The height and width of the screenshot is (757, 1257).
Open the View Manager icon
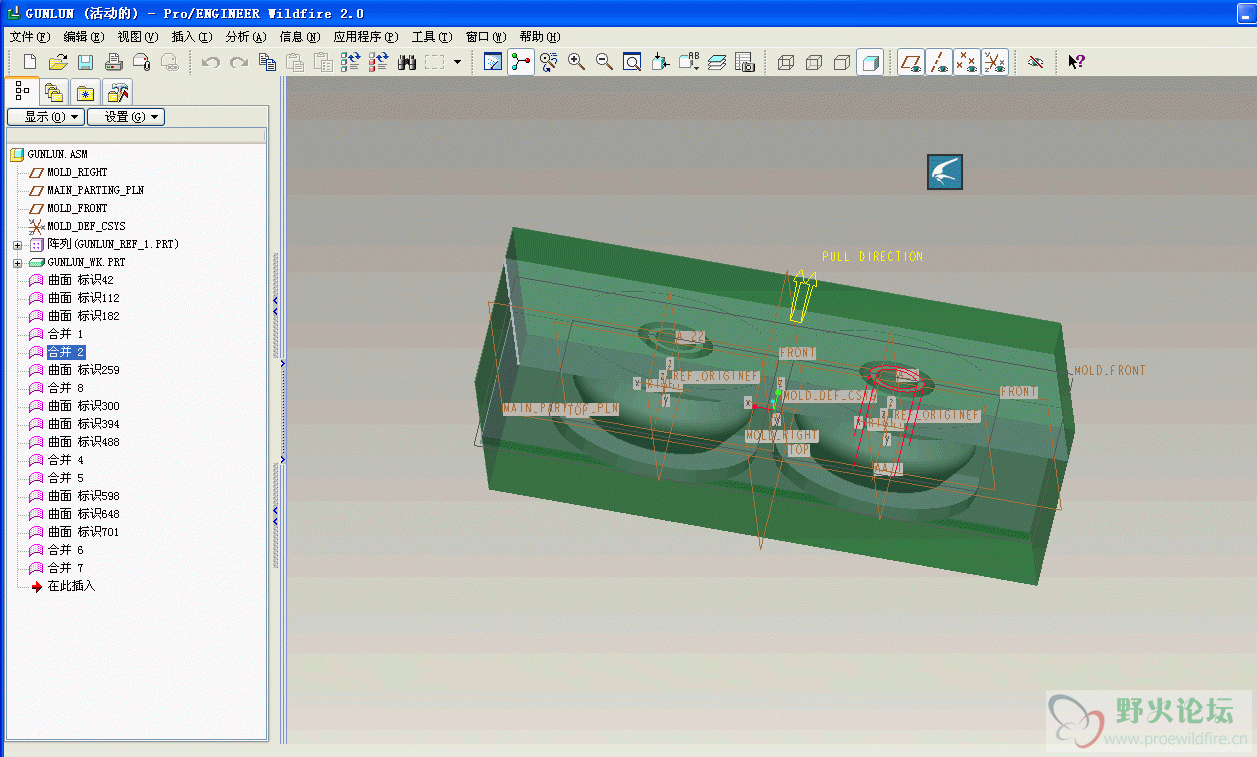point(745,62)
